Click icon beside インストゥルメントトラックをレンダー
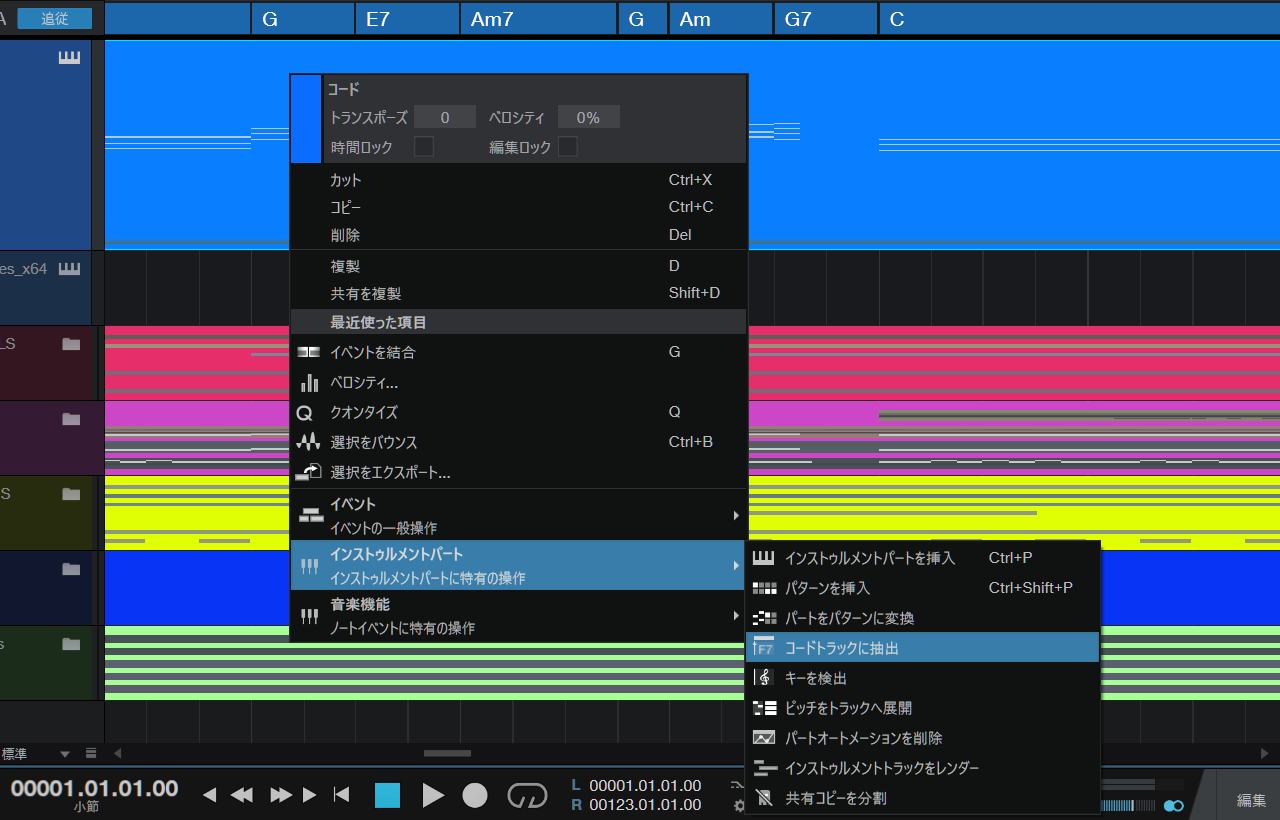This screenshot has height=820, width=1280. [764, 768]
